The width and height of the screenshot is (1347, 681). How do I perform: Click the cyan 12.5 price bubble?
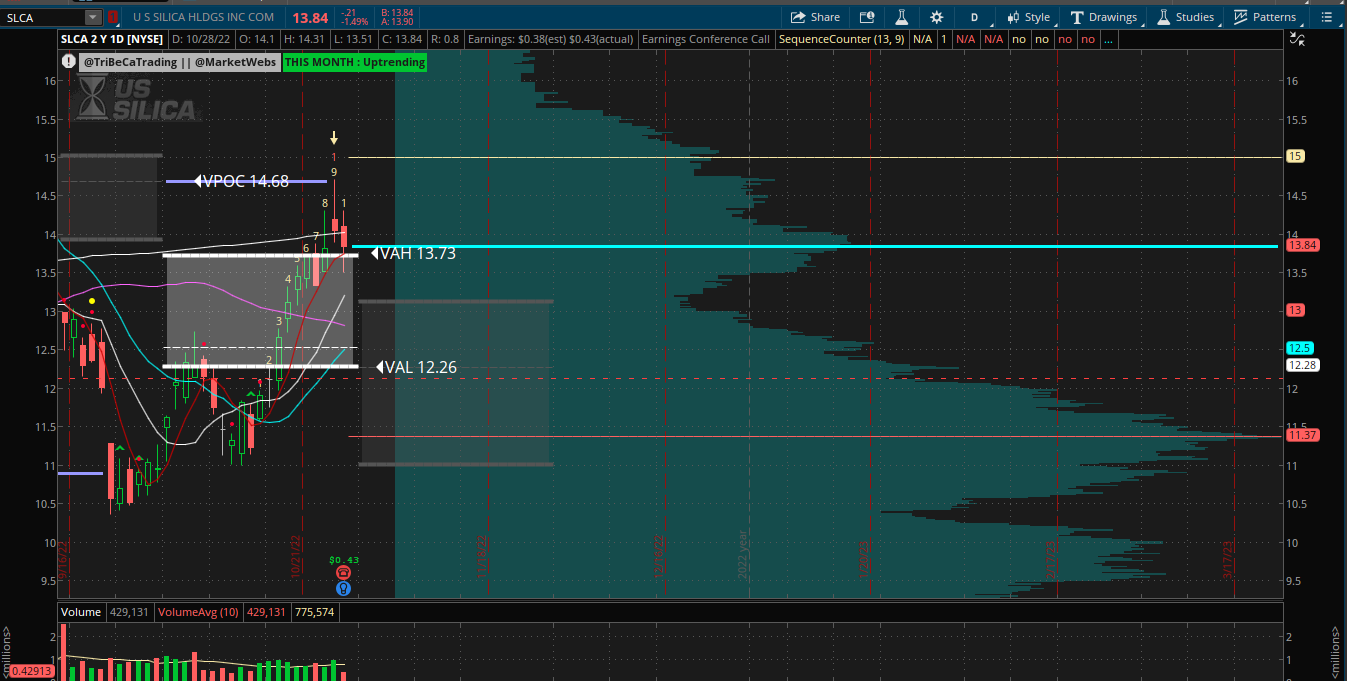click(x=1299, y=348)
